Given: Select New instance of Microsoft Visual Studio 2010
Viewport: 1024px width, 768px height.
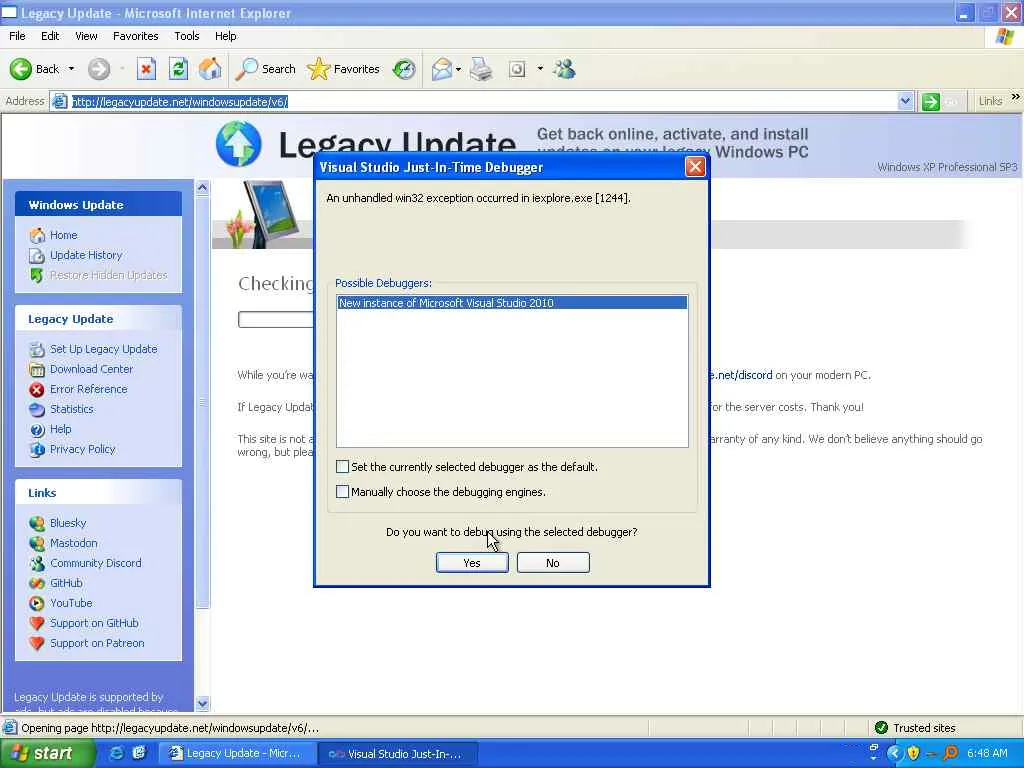Looking at the screenshot, I should pyautogui.click(x=512, y=303).
